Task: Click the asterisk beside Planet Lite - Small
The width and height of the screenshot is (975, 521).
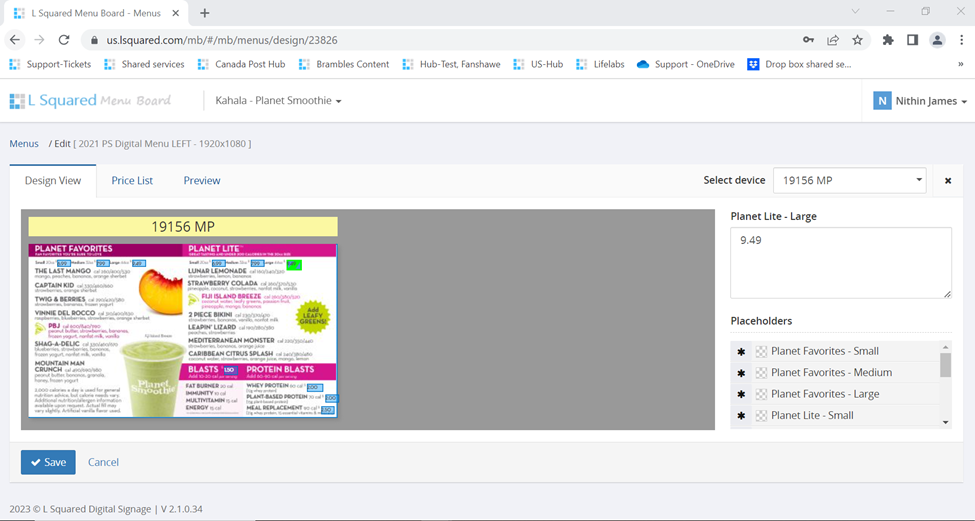Action: 741,416
